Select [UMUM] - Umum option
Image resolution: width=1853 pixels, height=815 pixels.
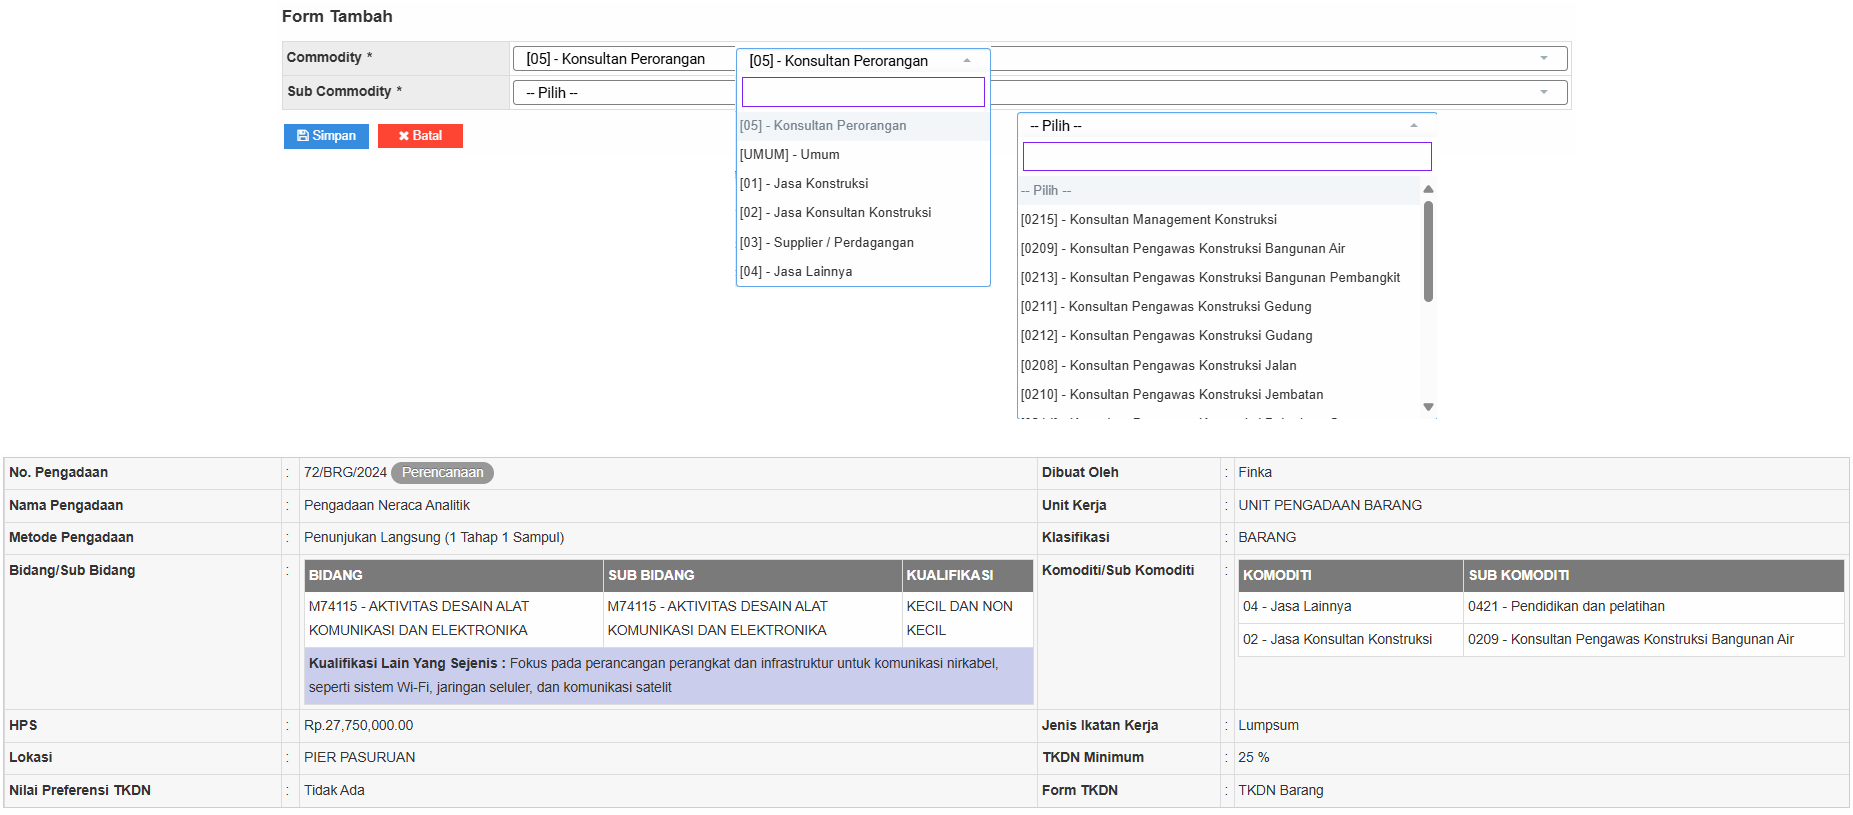(789, 155)
